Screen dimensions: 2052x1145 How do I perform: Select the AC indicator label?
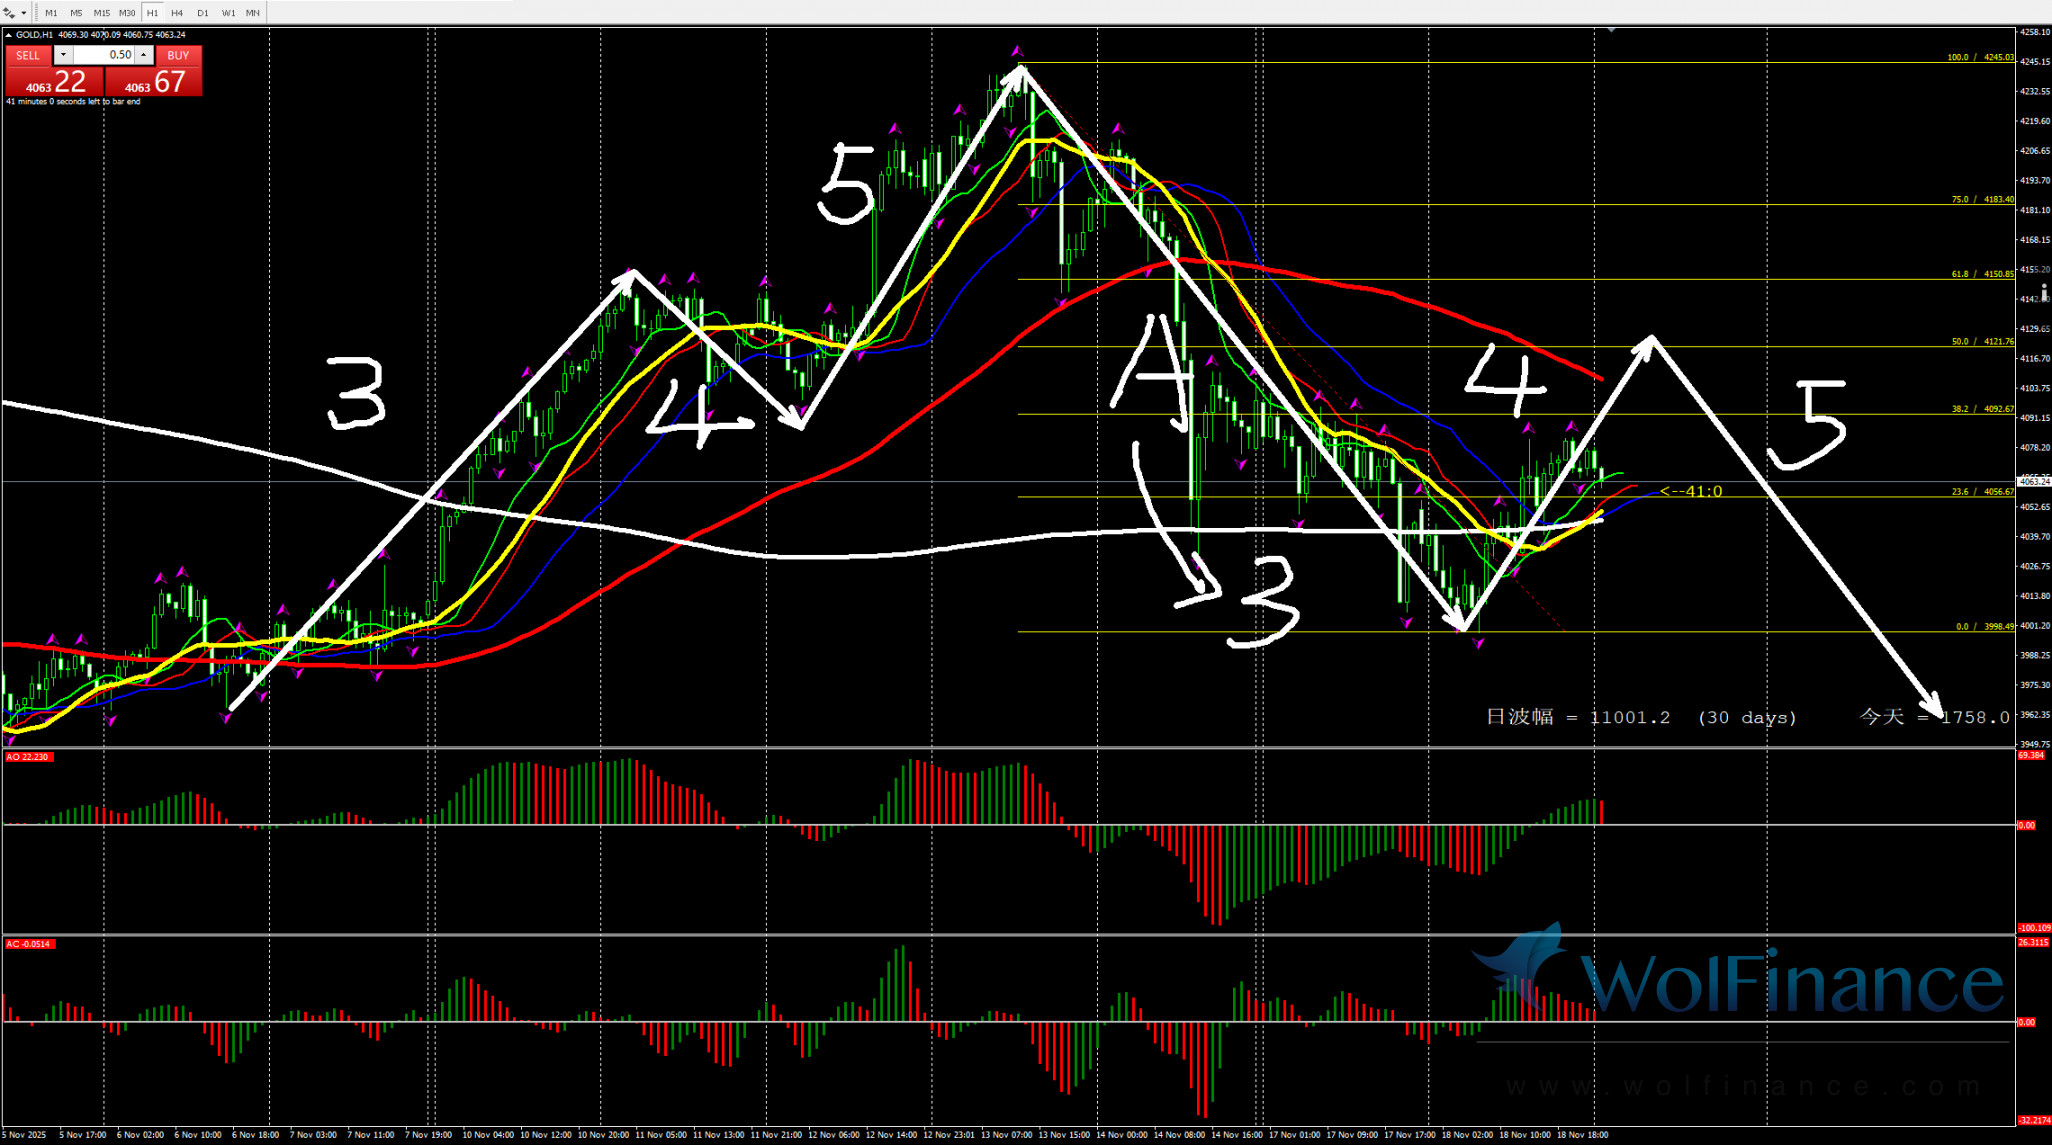(x=29, y=944)
